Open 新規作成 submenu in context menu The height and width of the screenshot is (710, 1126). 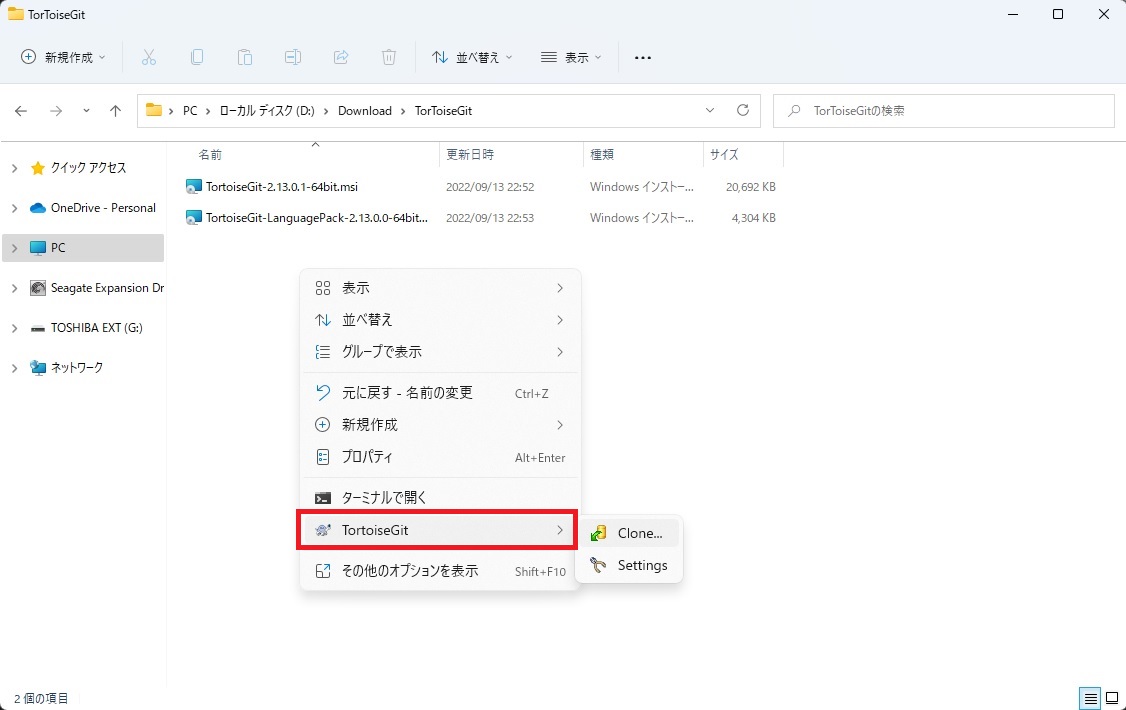click(x=439, y=425)
